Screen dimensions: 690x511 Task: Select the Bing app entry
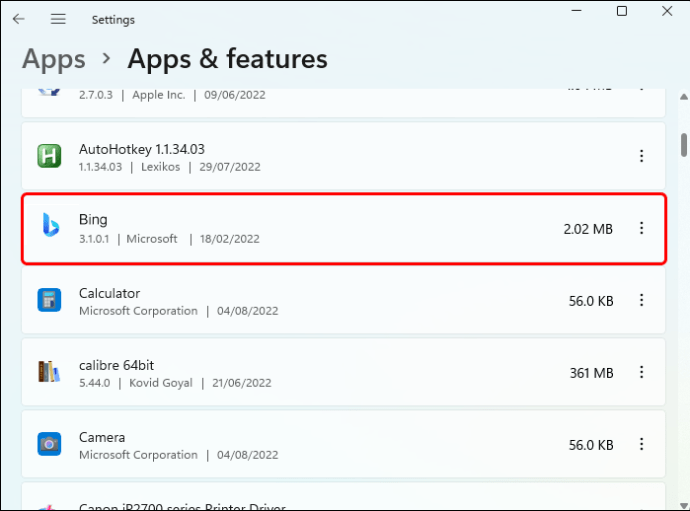pyautogui.click(x=300, y=229)
